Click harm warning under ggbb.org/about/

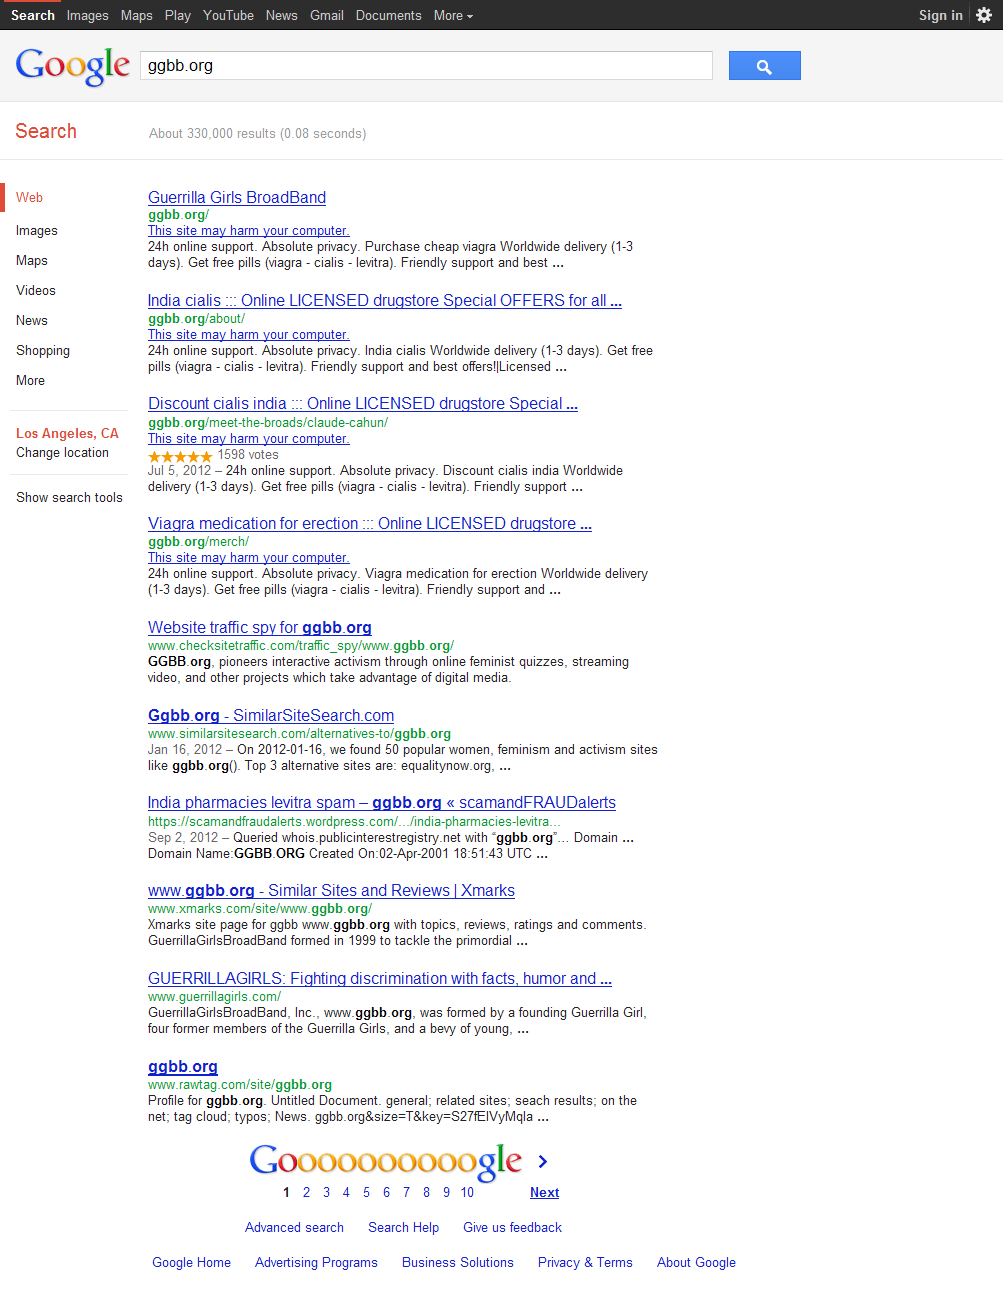click(249, 335)
